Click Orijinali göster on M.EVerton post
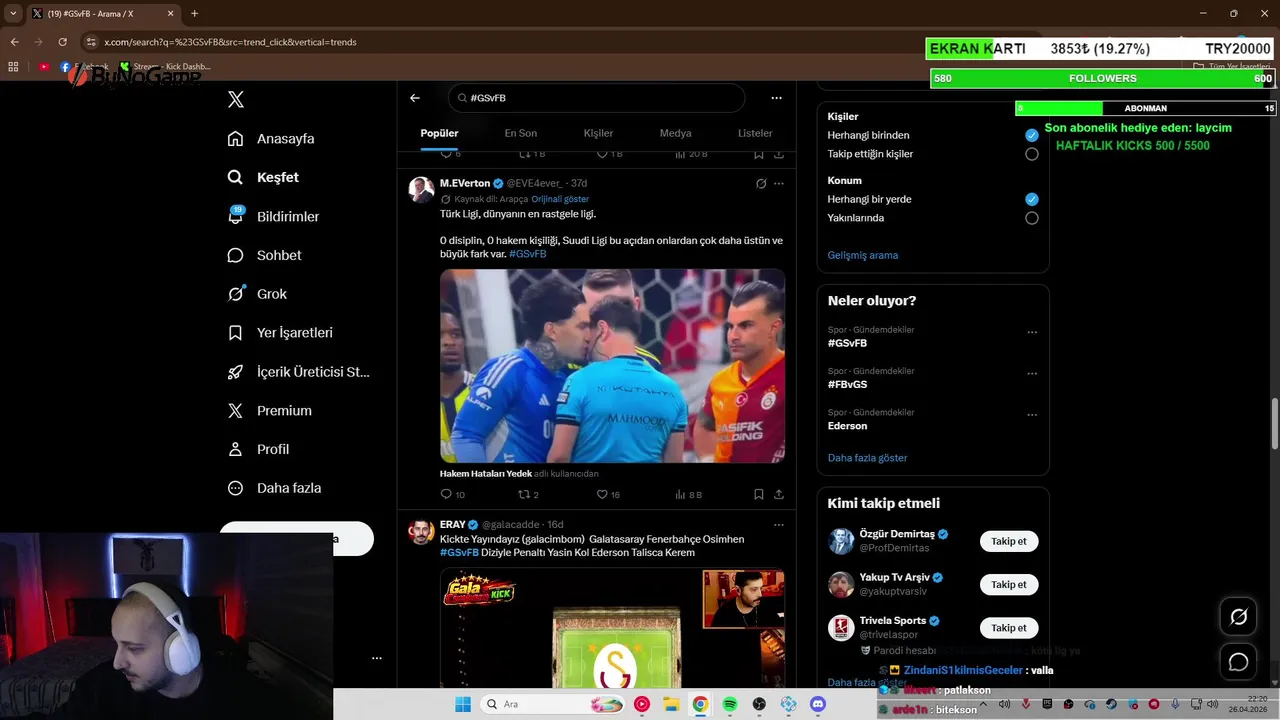Image resolution: width=1280 pixels, height=720 pixels. coord(560,199)
